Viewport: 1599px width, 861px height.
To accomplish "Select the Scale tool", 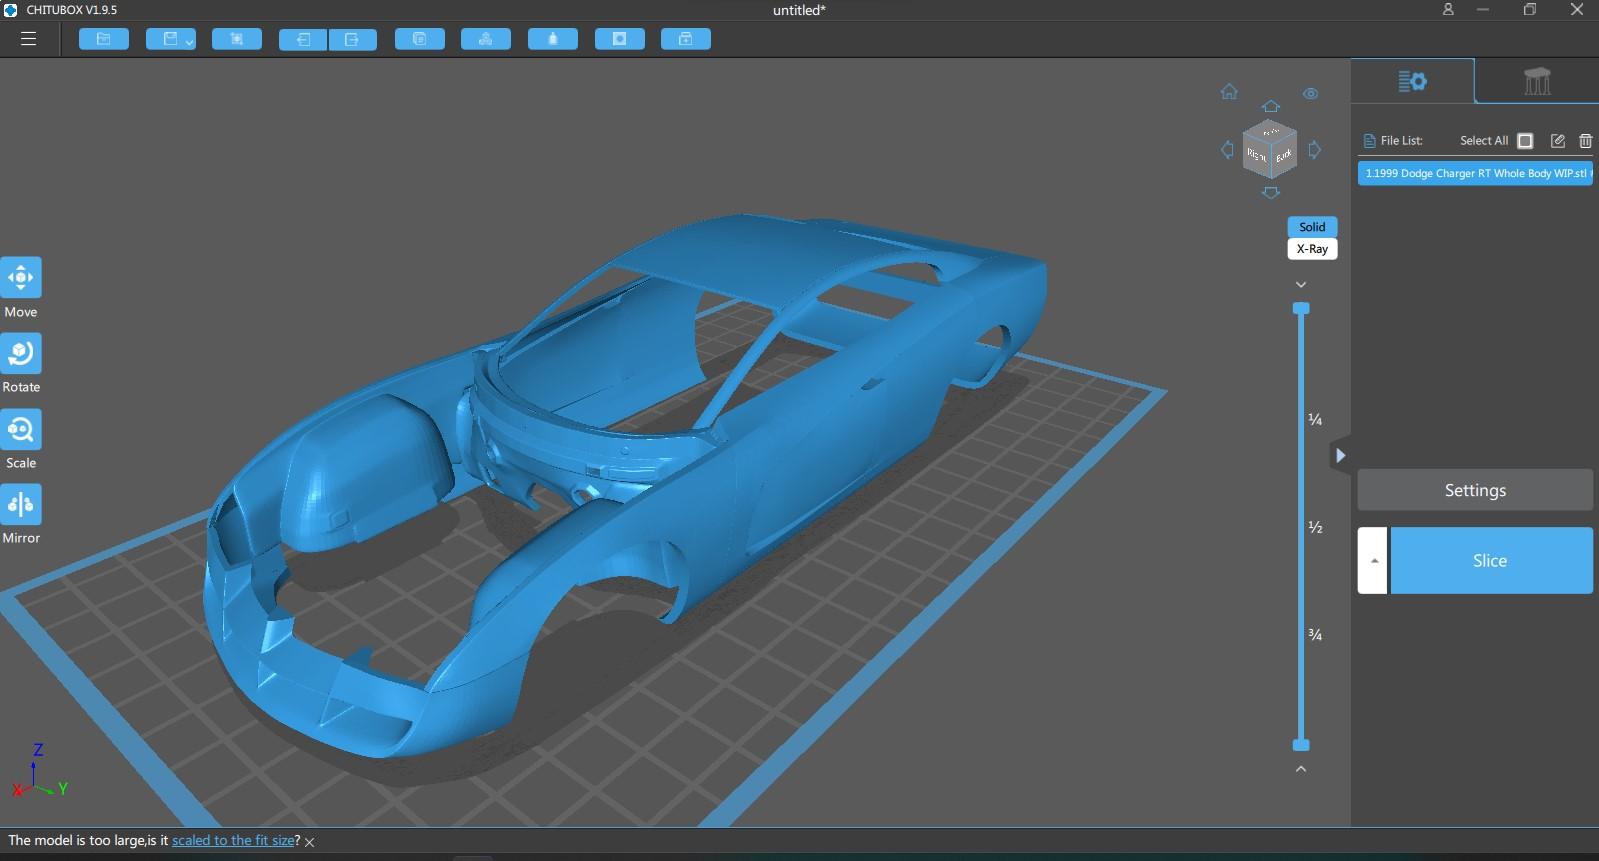I will pos(21,430).
